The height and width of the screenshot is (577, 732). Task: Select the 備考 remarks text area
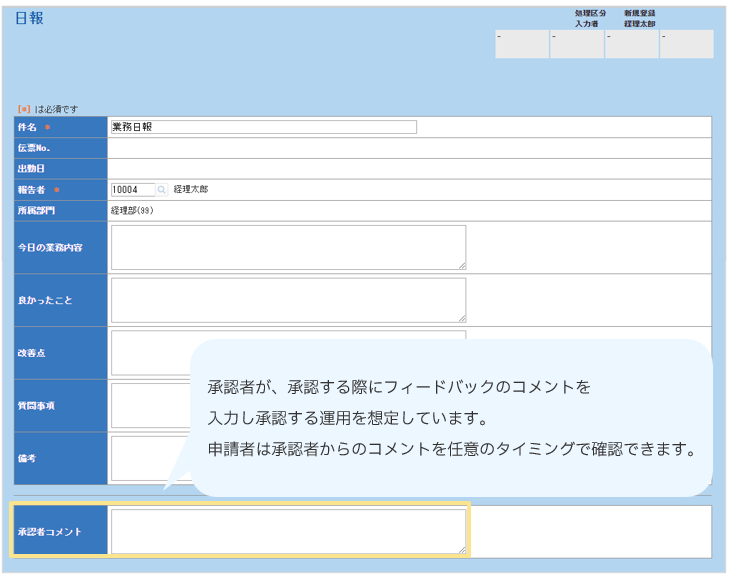[150, 458]
